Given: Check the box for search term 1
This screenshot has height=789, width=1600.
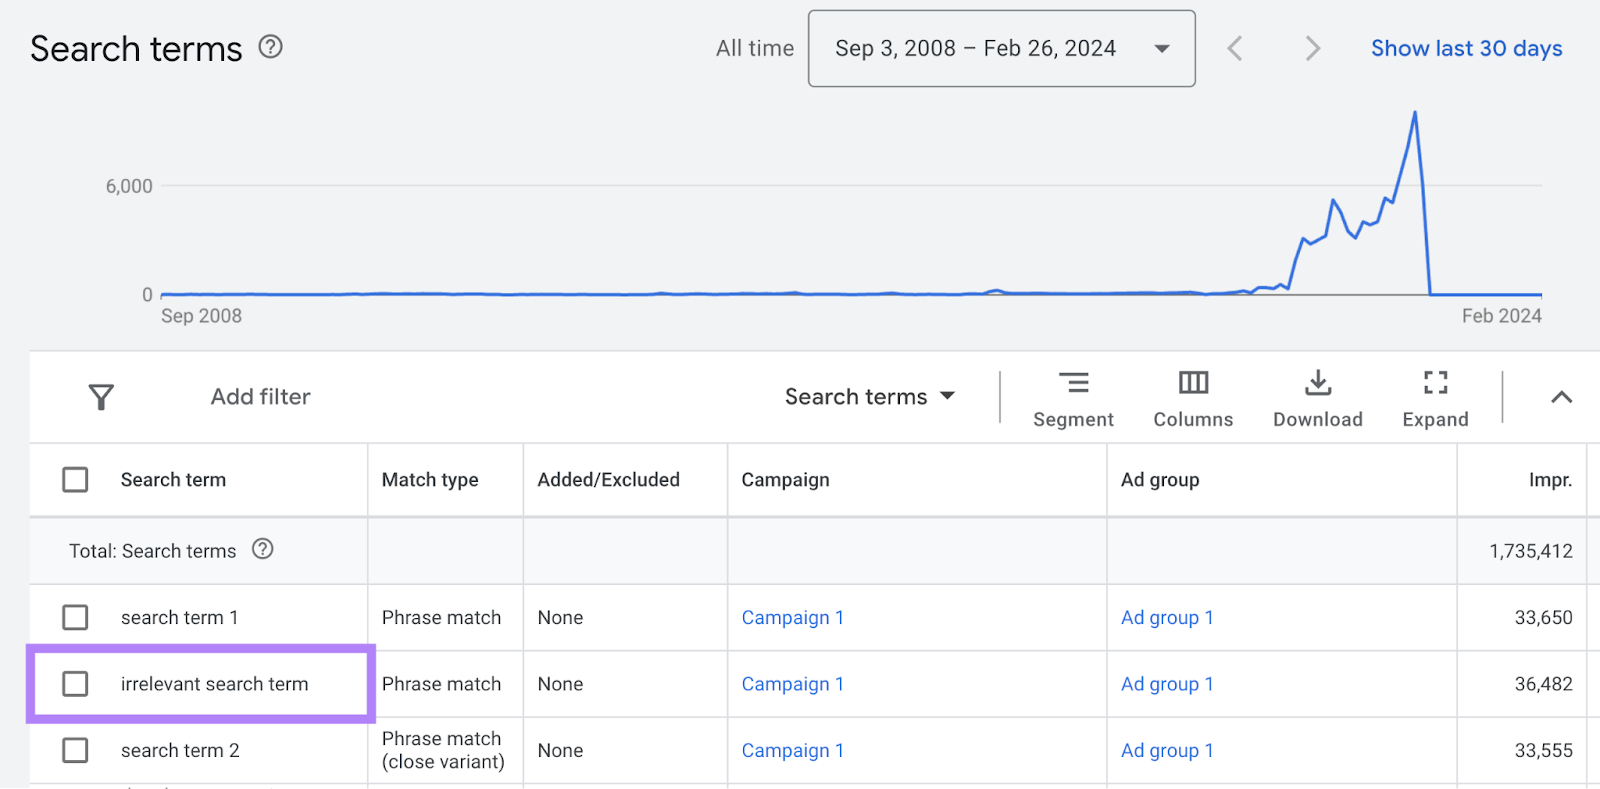Looking at the screenshot, I should [x=75, y=618].
